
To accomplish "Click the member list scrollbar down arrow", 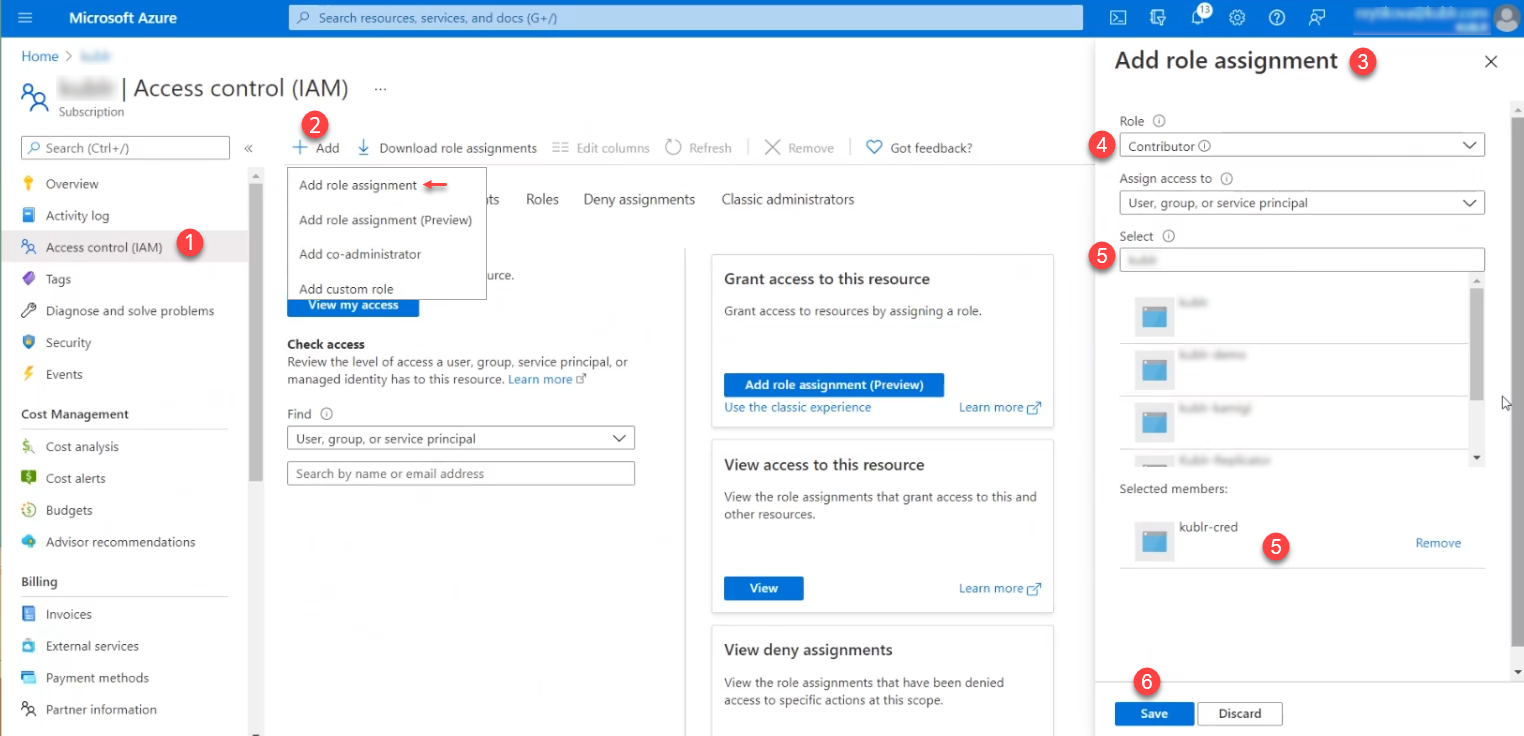I will [1476, 458].
